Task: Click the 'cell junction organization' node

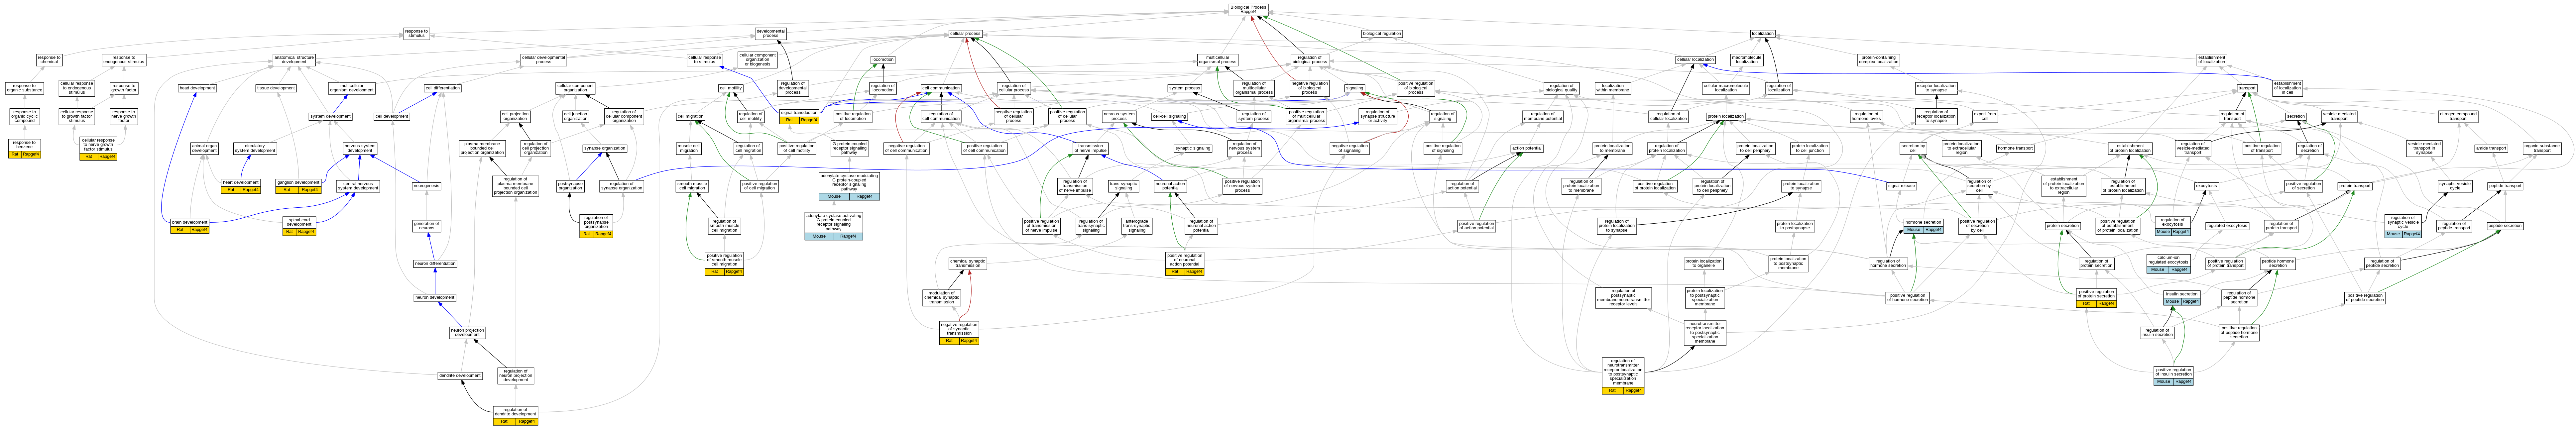Action: tap(576, 116)
